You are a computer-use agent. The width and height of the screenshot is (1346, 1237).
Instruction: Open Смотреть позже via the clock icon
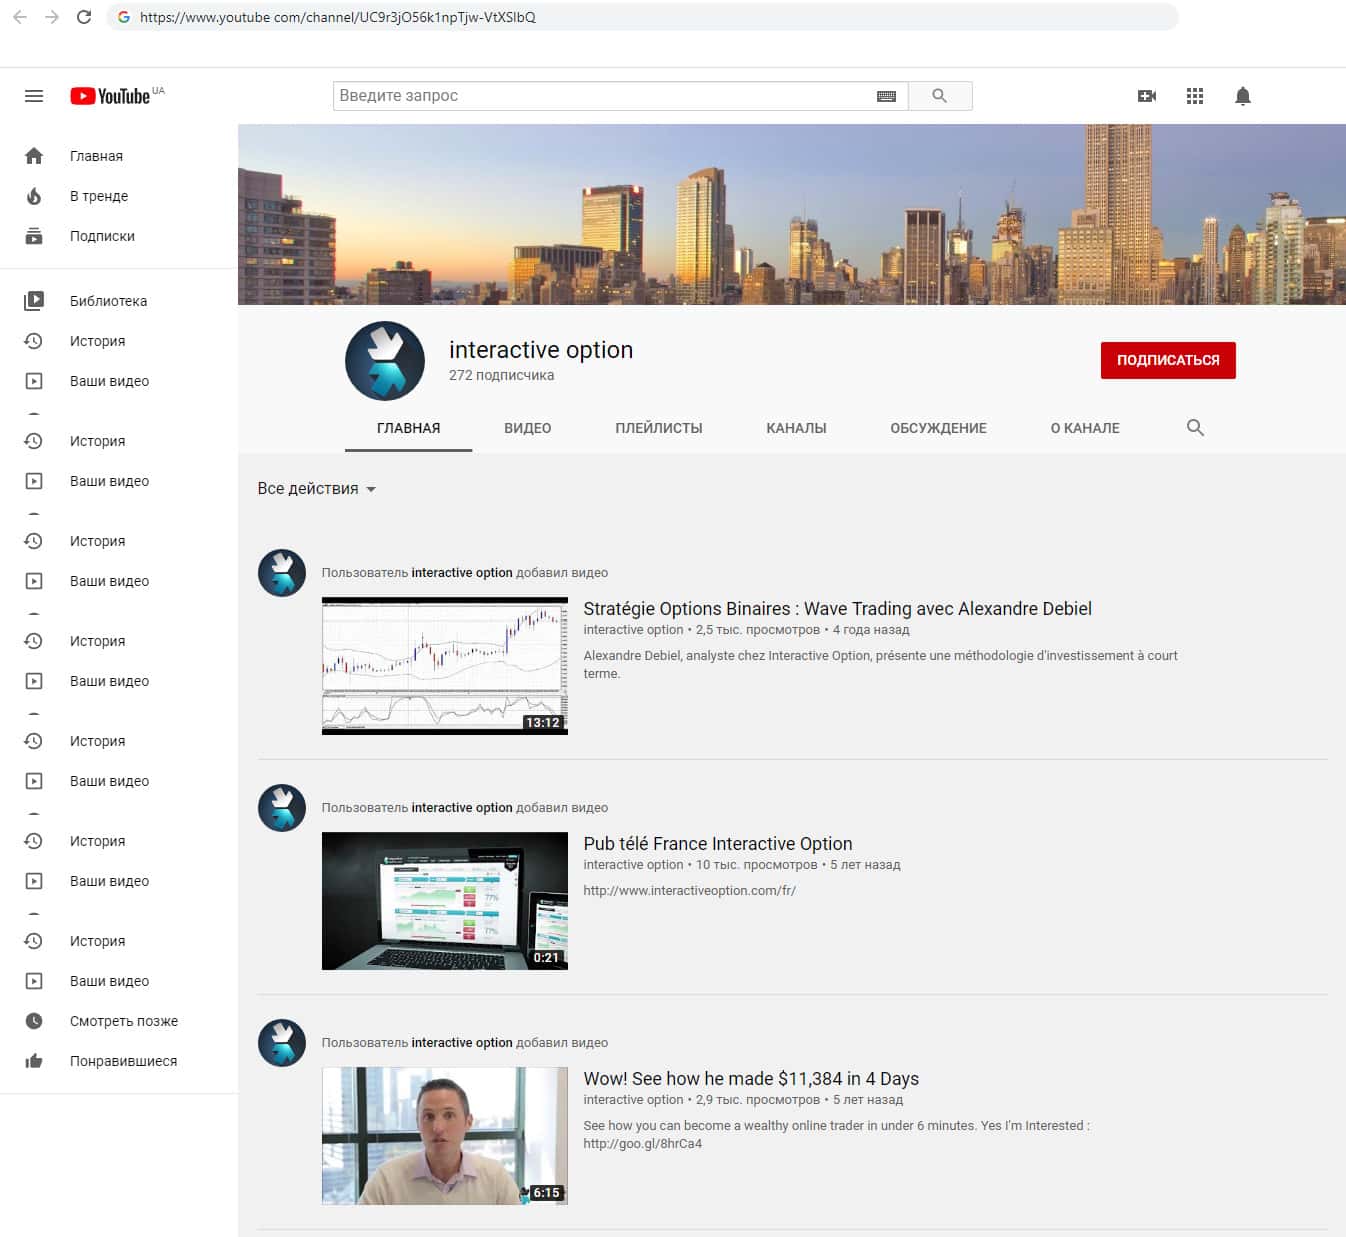coord(34,1021)
